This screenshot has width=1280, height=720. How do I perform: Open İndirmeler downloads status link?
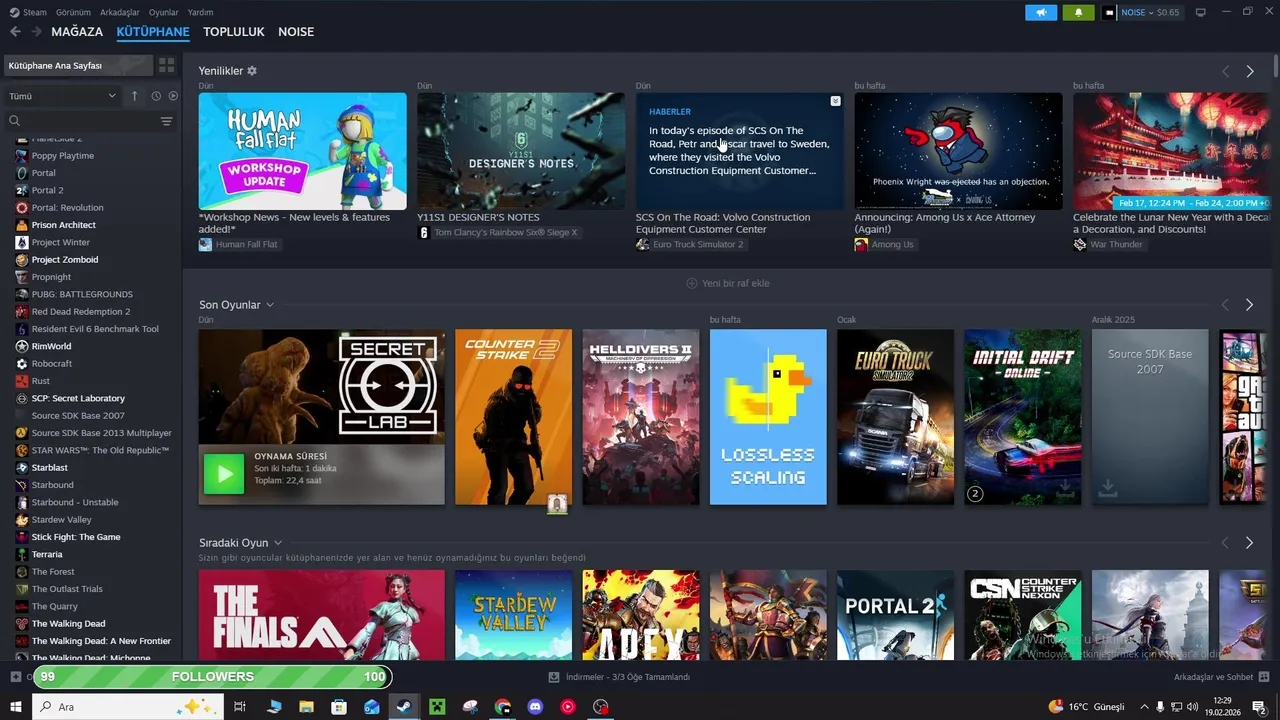(628, 677)
